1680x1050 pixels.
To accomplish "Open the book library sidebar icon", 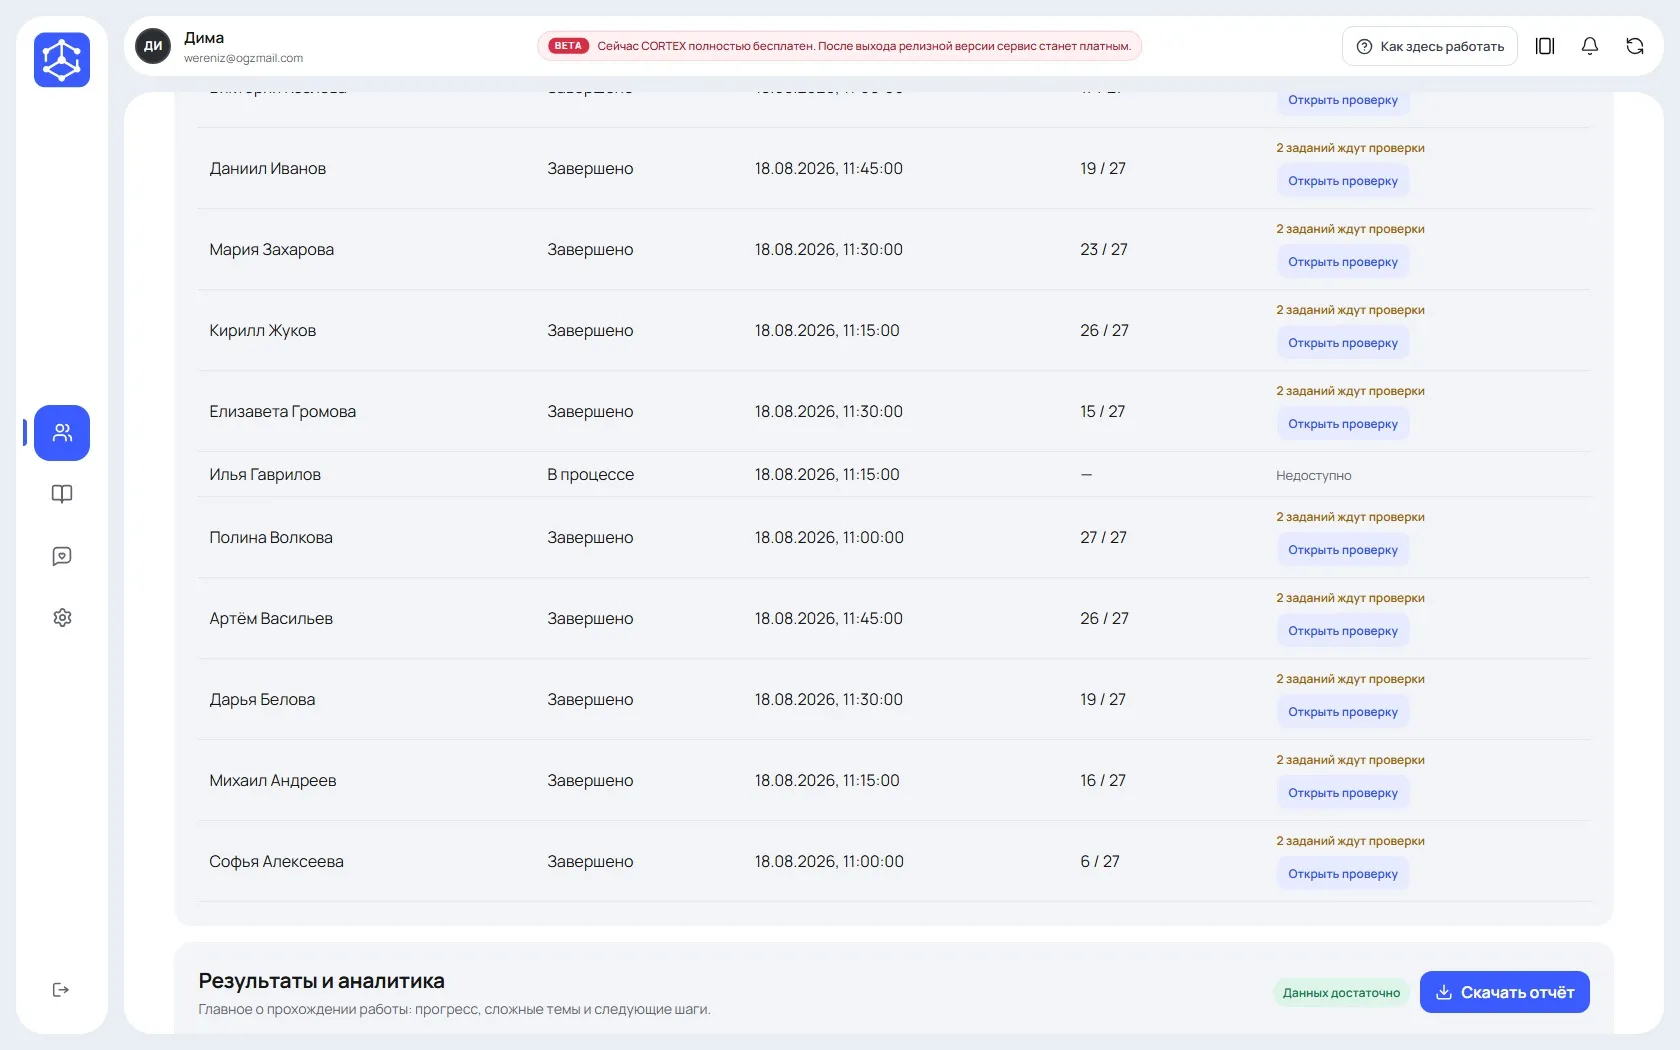I will coord(62,494).
